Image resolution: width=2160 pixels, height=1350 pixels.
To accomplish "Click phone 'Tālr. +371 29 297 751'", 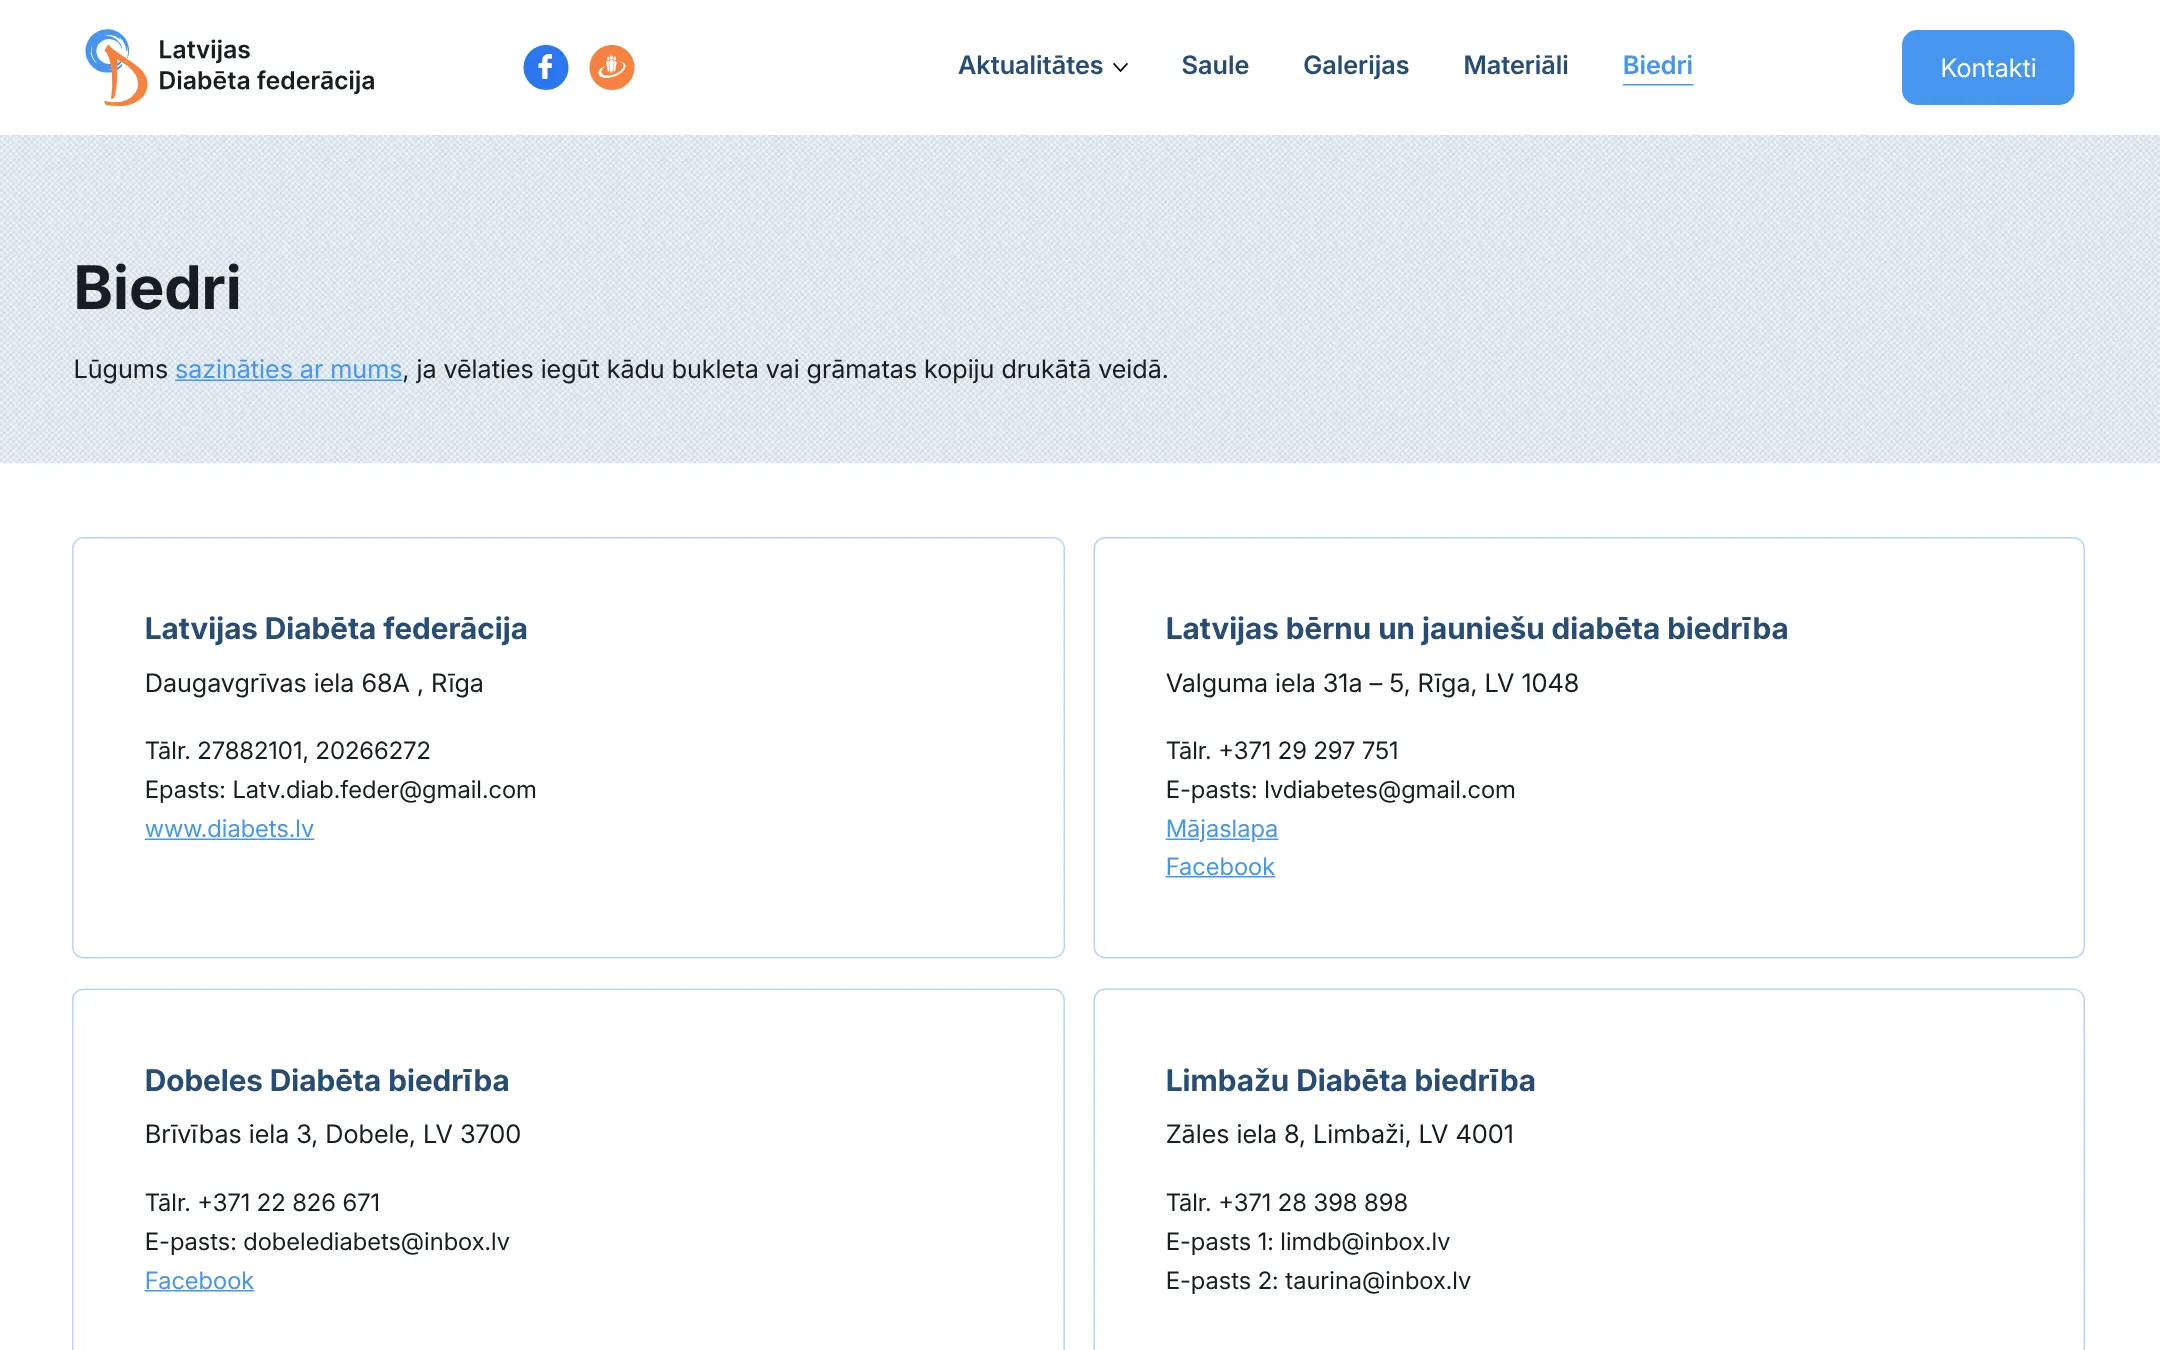I will click(1282, 751).
